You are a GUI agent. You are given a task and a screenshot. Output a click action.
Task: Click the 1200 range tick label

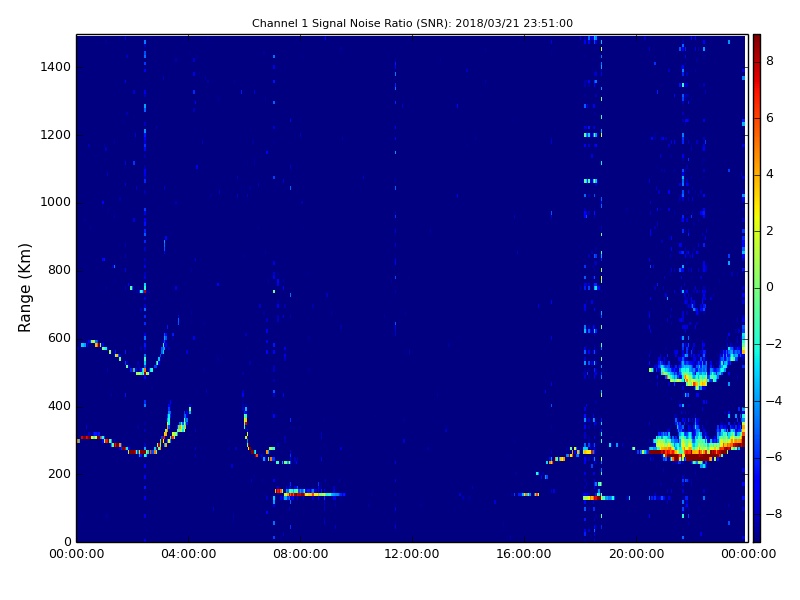[x=56, y=135]
